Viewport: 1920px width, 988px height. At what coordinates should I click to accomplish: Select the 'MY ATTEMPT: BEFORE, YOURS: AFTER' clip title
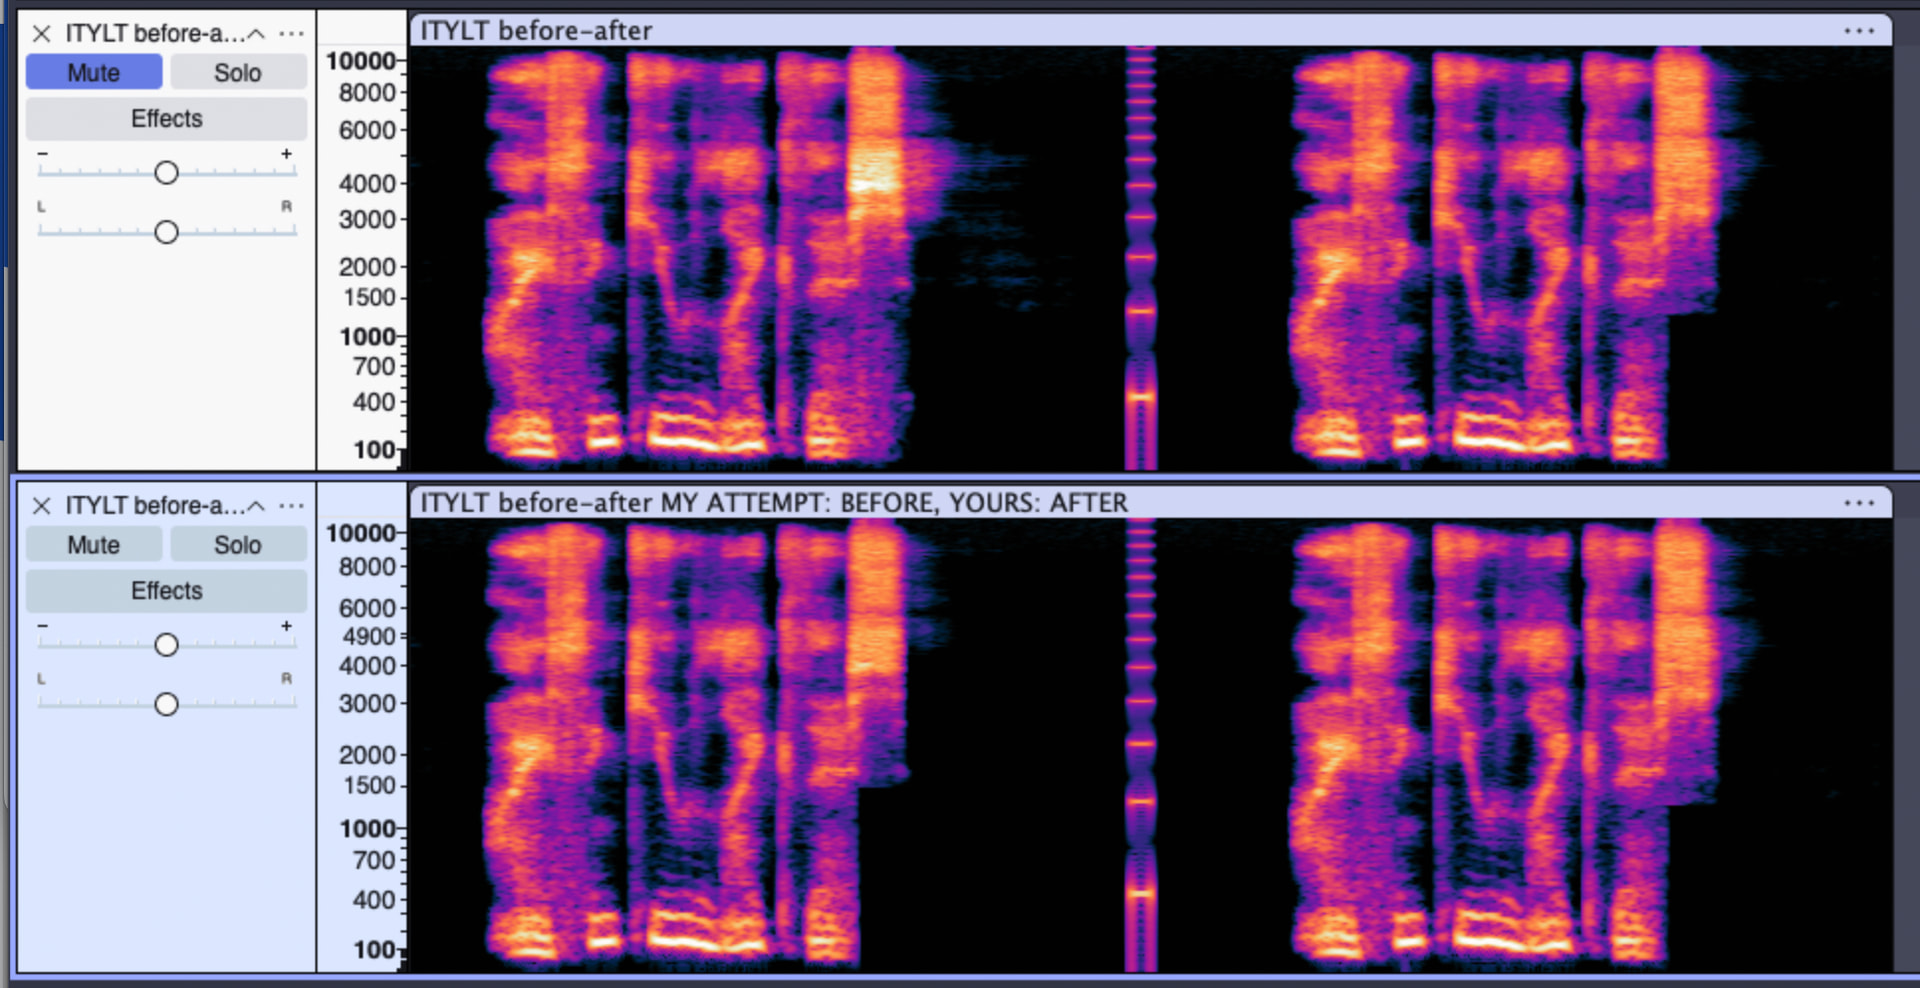click(773, 503)
